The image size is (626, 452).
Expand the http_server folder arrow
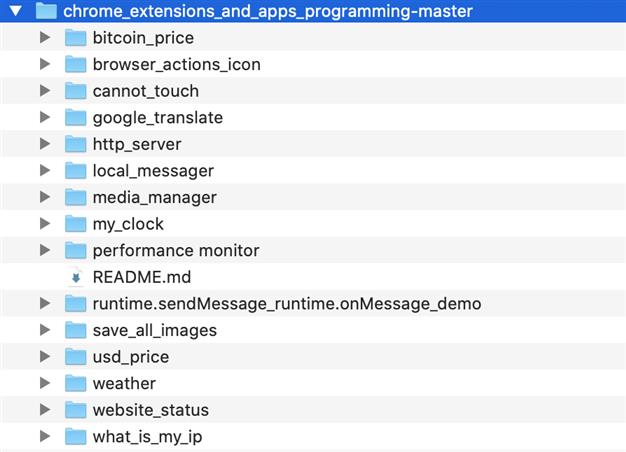[45, 144]
